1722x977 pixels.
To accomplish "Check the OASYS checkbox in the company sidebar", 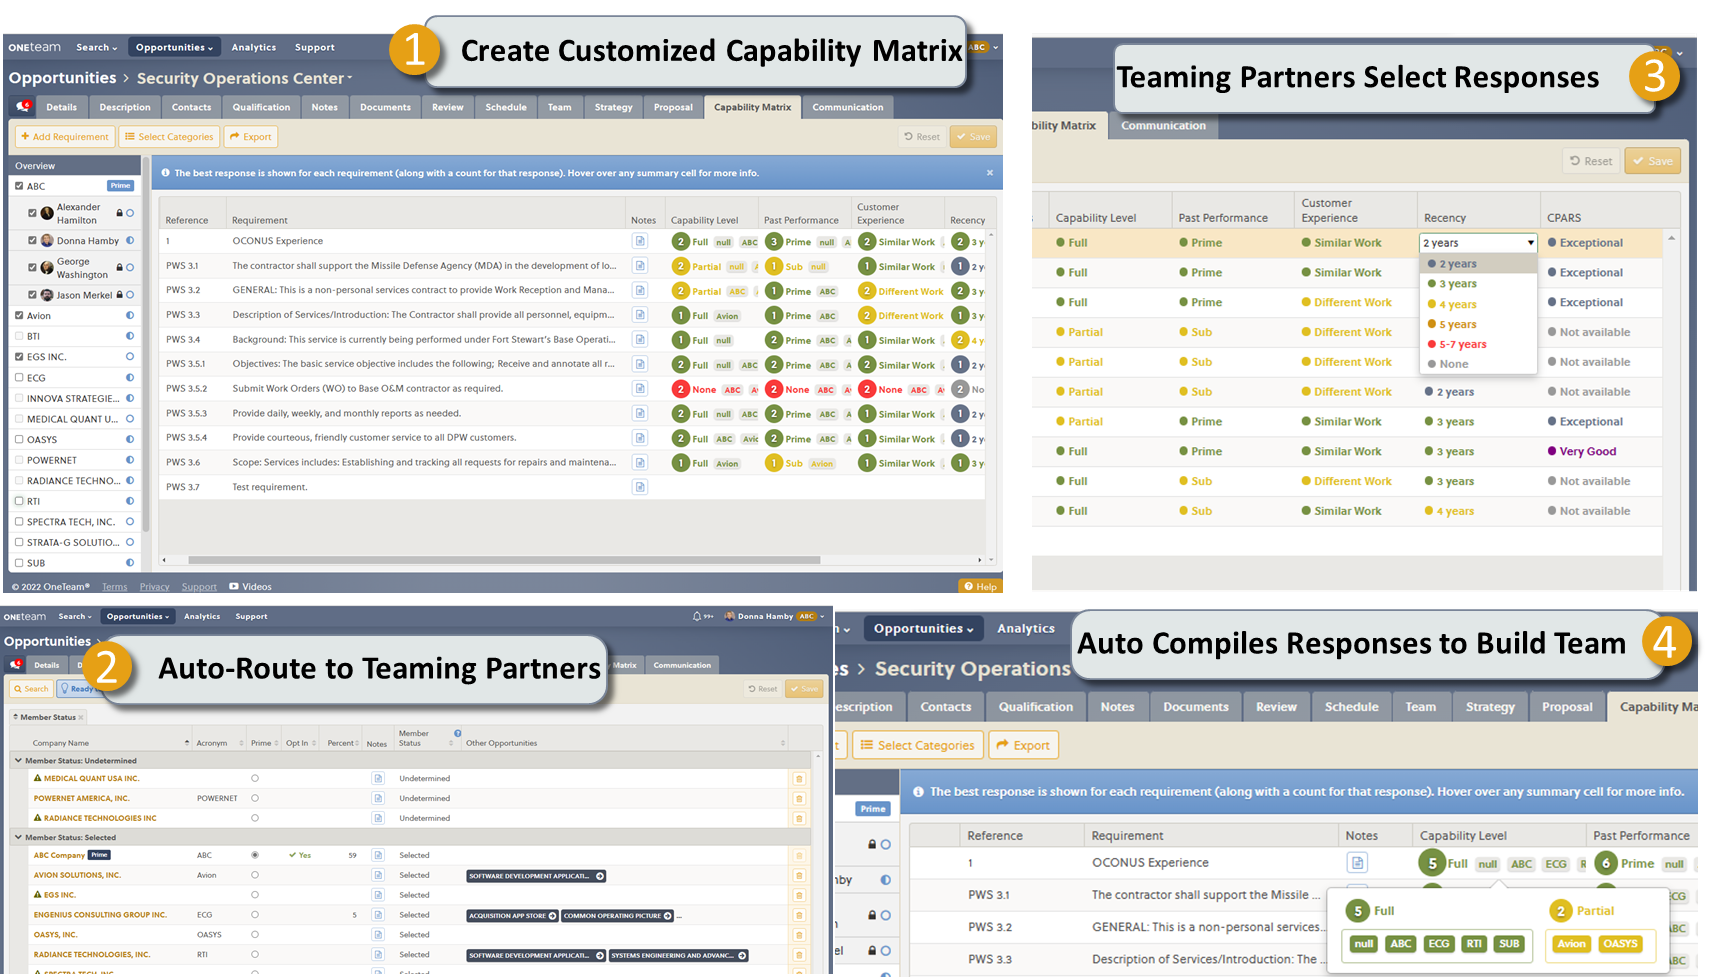I will (18, 439).
